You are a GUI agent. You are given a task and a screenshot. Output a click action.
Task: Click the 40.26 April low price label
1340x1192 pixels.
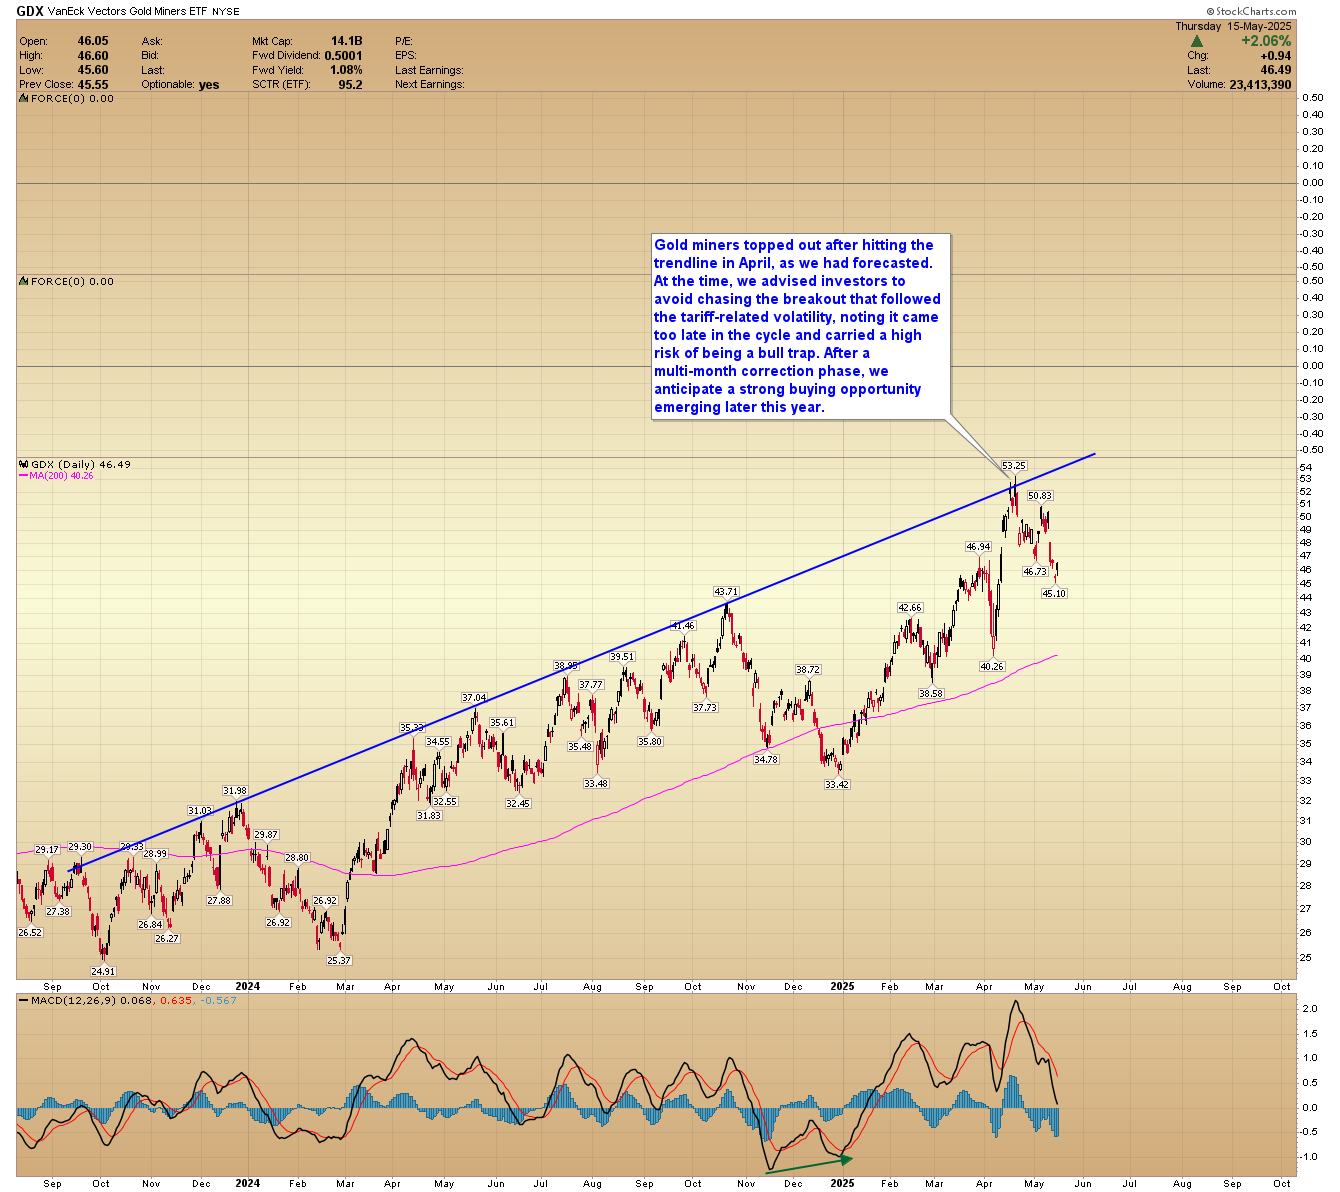click(991, 666)
